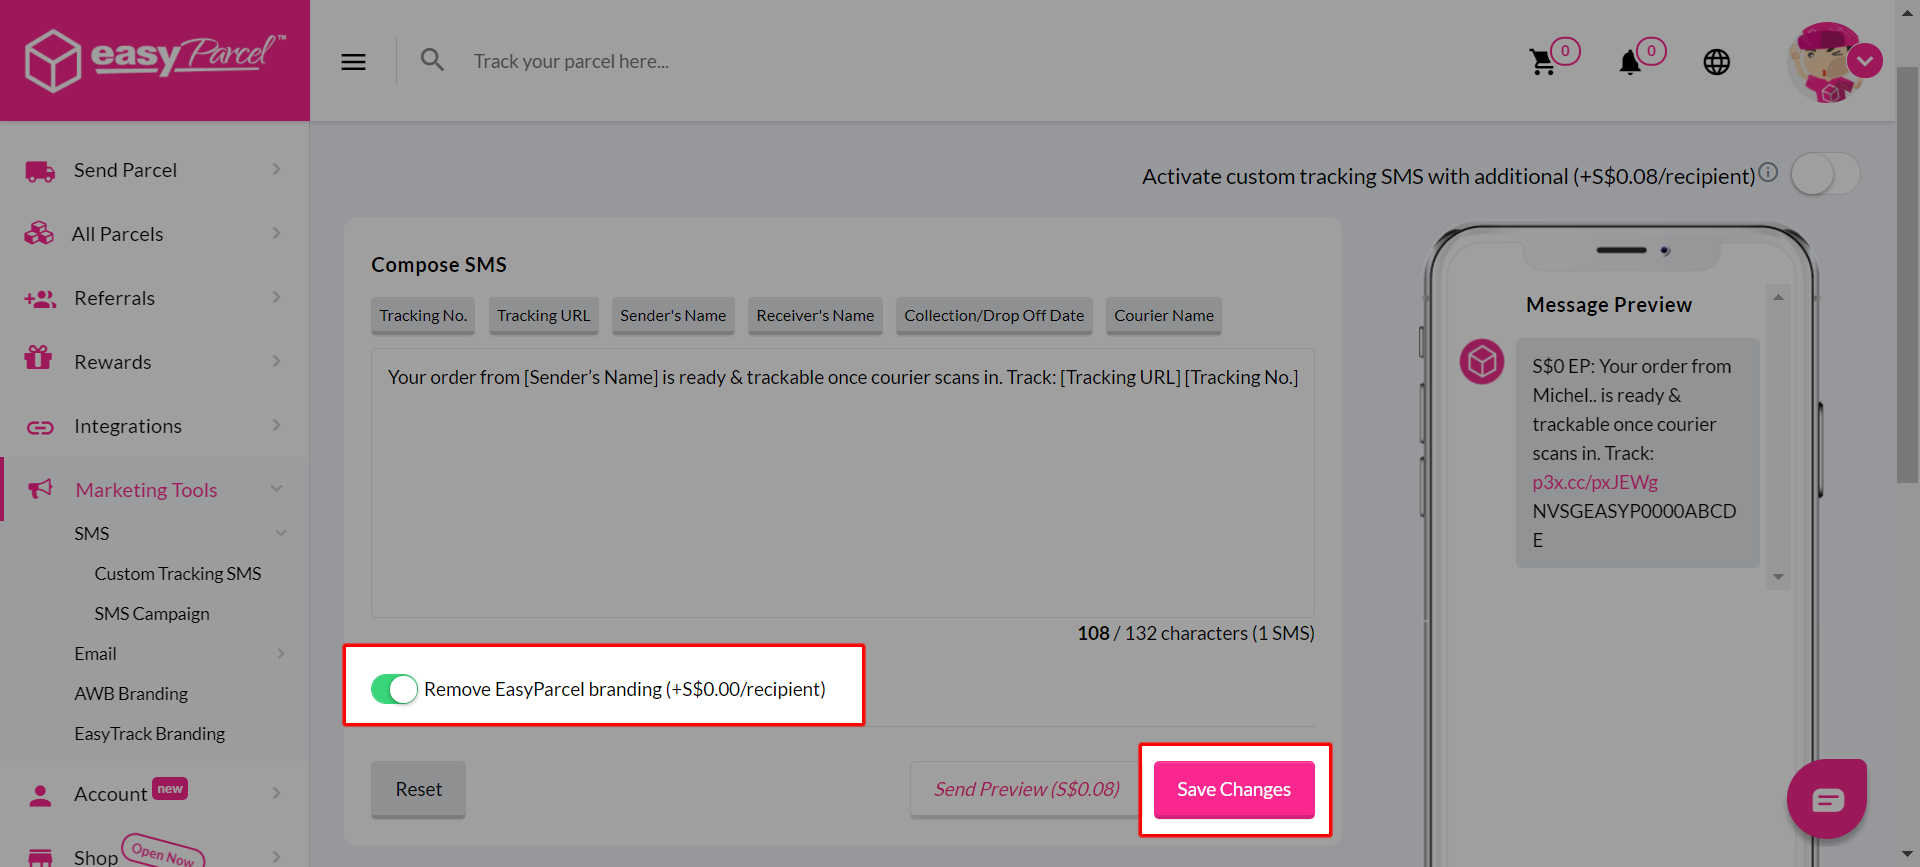Toggle Remove EasyParcel branding switch
The width and height of the screenshot is (1920, 867).
[x=394, y=689]
